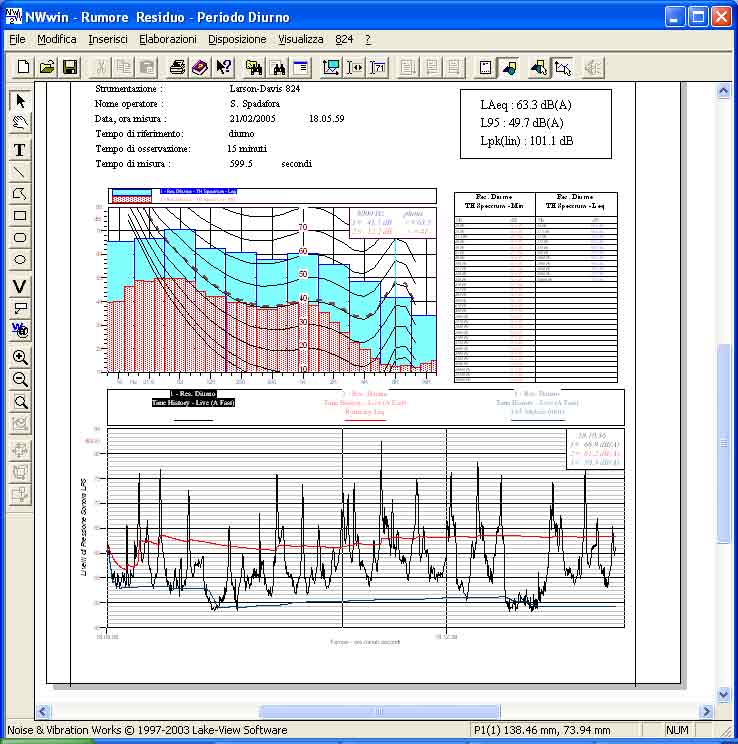738x744 pixels.
Task: Select the hand pan tool
Action: pyautogui.click(x=20, y=123)
